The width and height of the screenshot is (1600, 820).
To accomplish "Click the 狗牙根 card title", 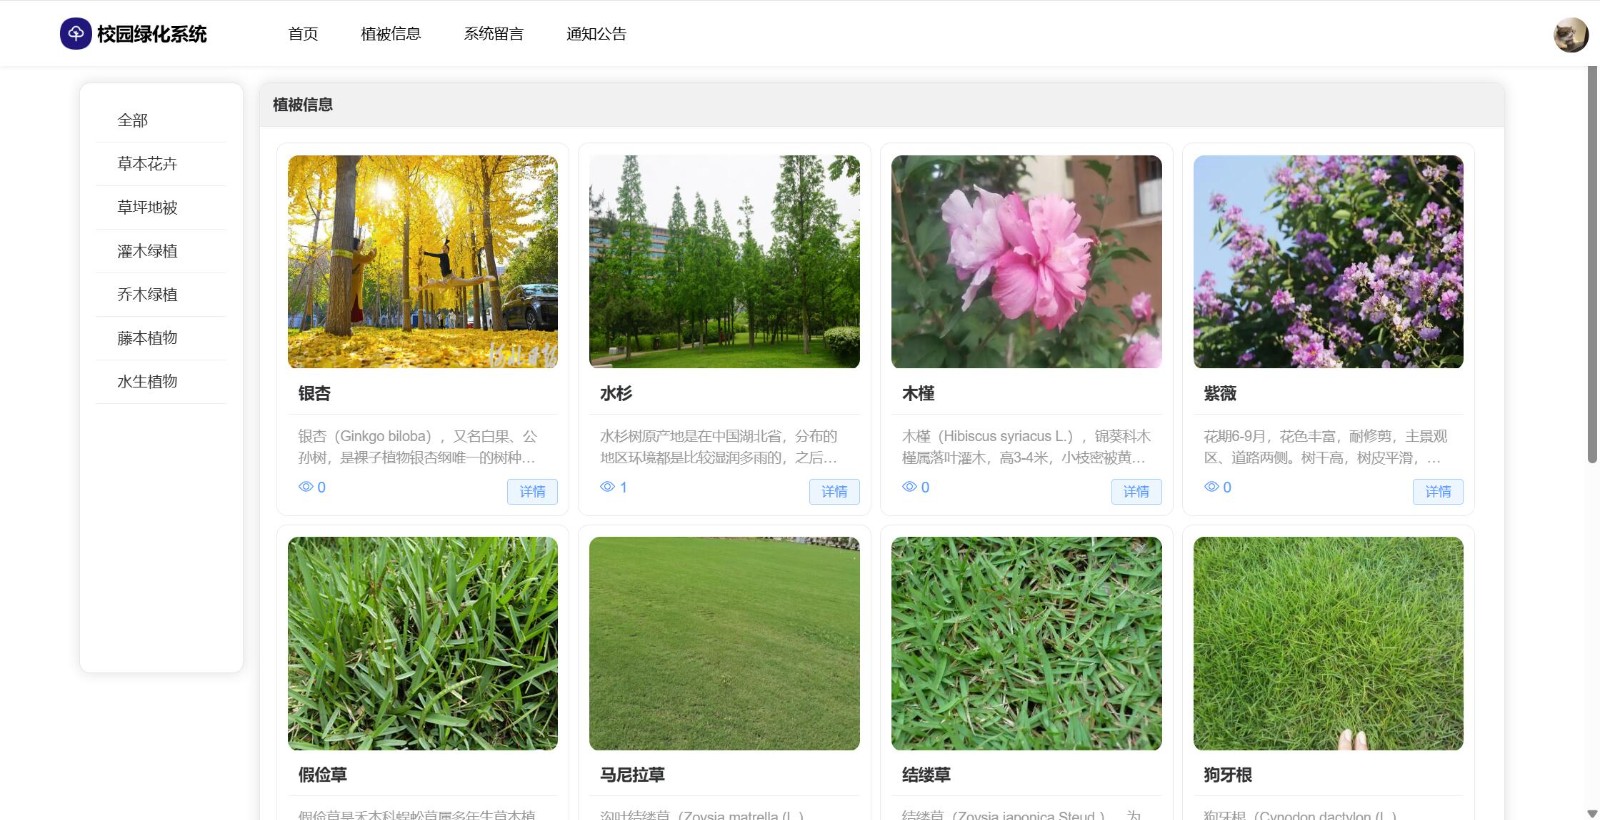I will coord(1228,775).
